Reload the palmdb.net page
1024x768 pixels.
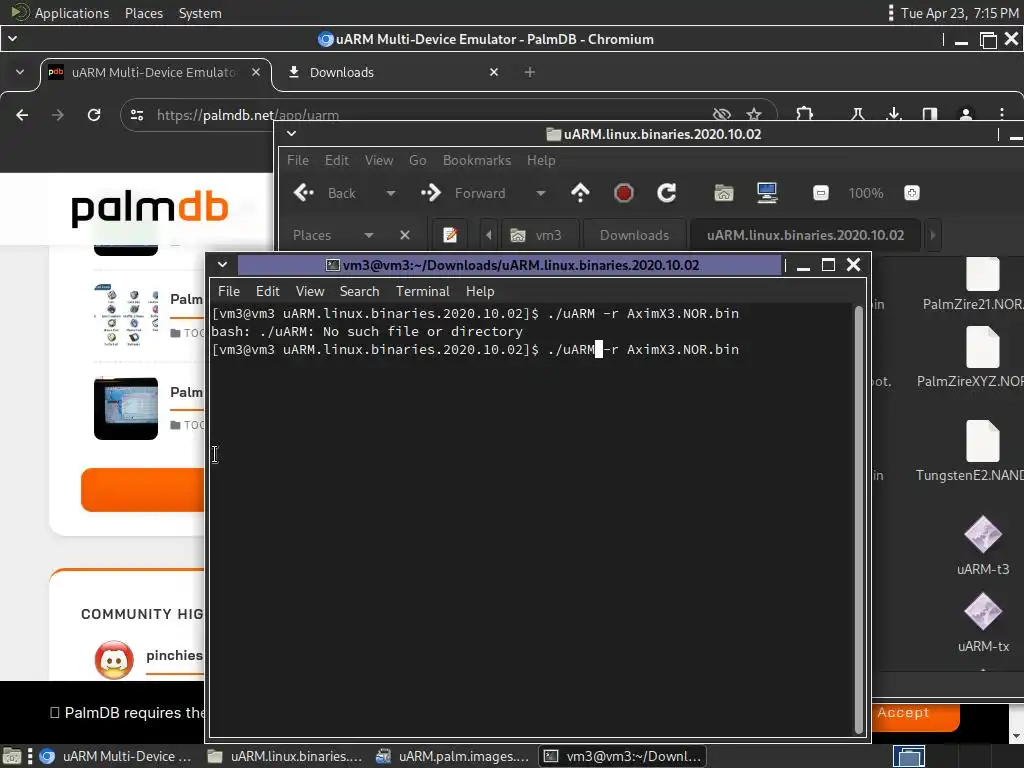pyautogui.click(x=94, y=115)
